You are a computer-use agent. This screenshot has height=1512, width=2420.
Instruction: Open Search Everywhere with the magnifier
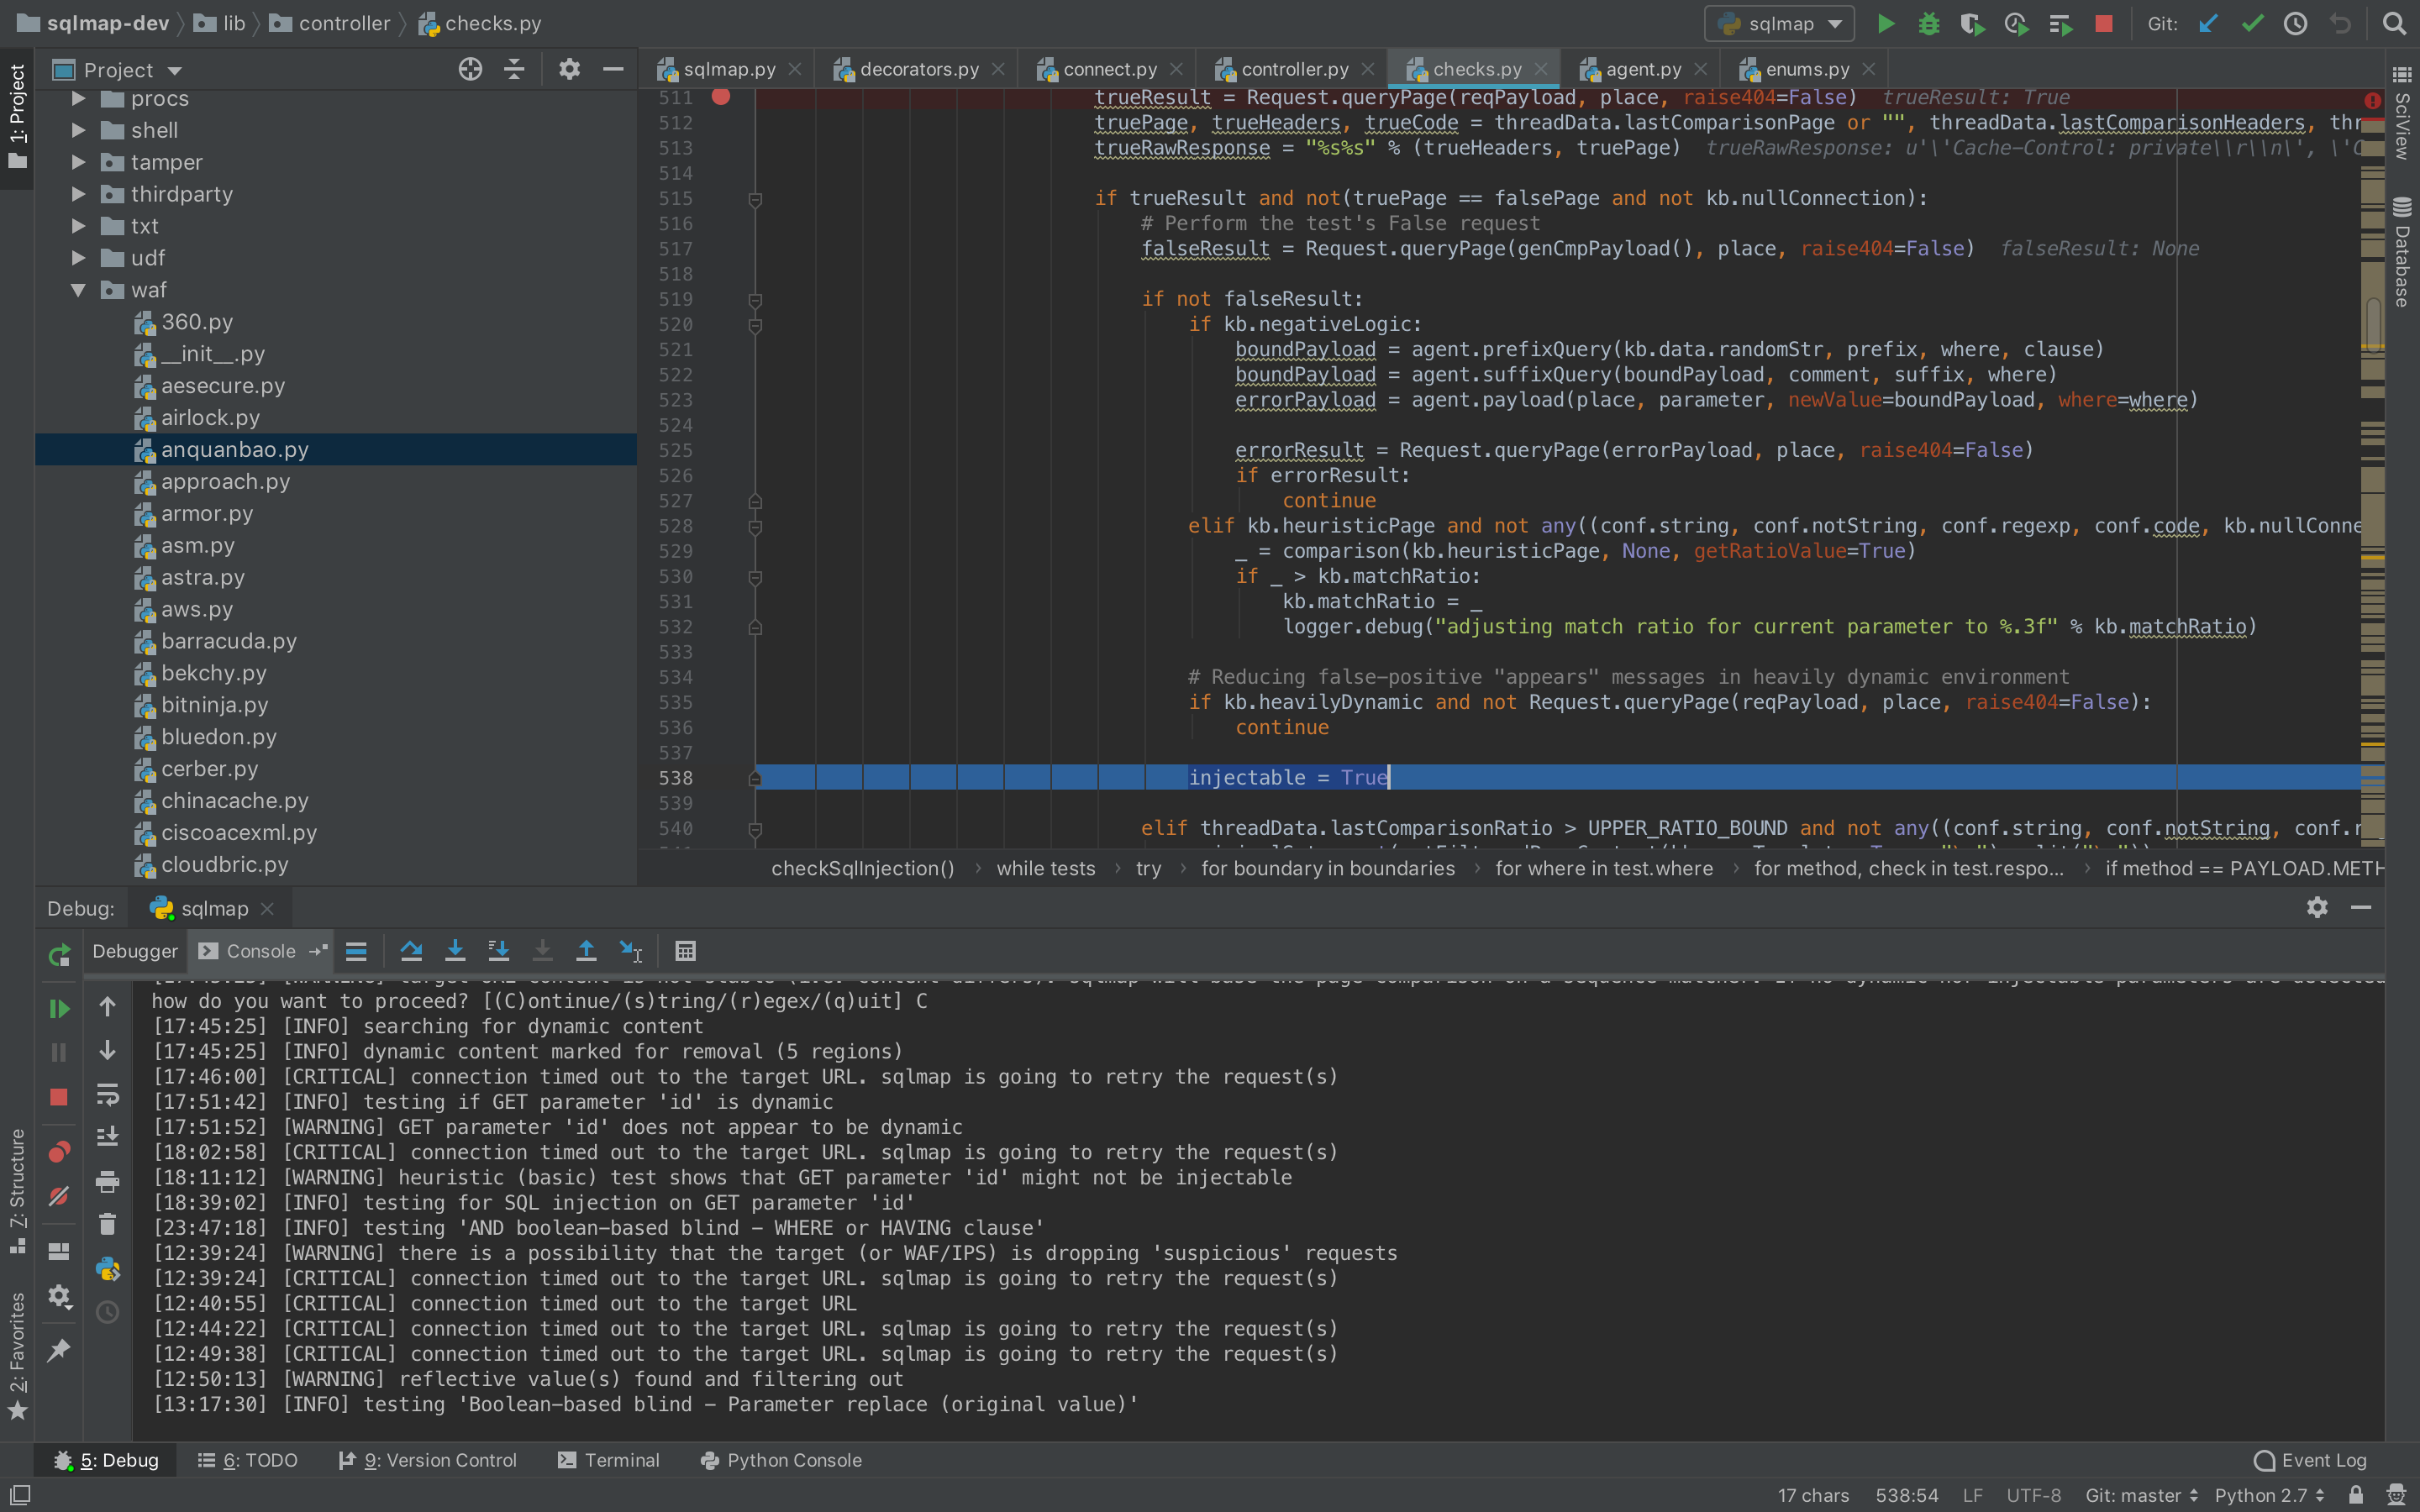click(2395, 23)
